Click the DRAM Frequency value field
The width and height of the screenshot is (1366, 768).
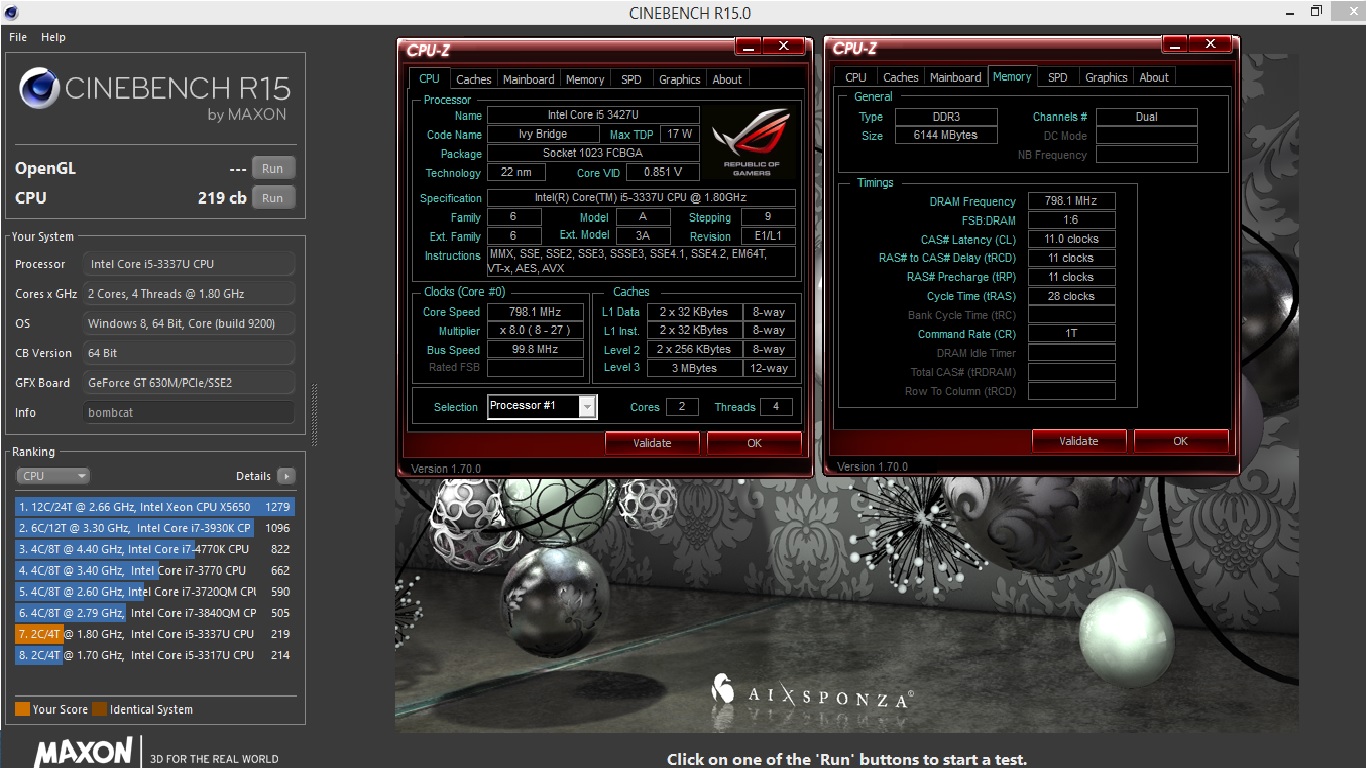point(1071,201)
